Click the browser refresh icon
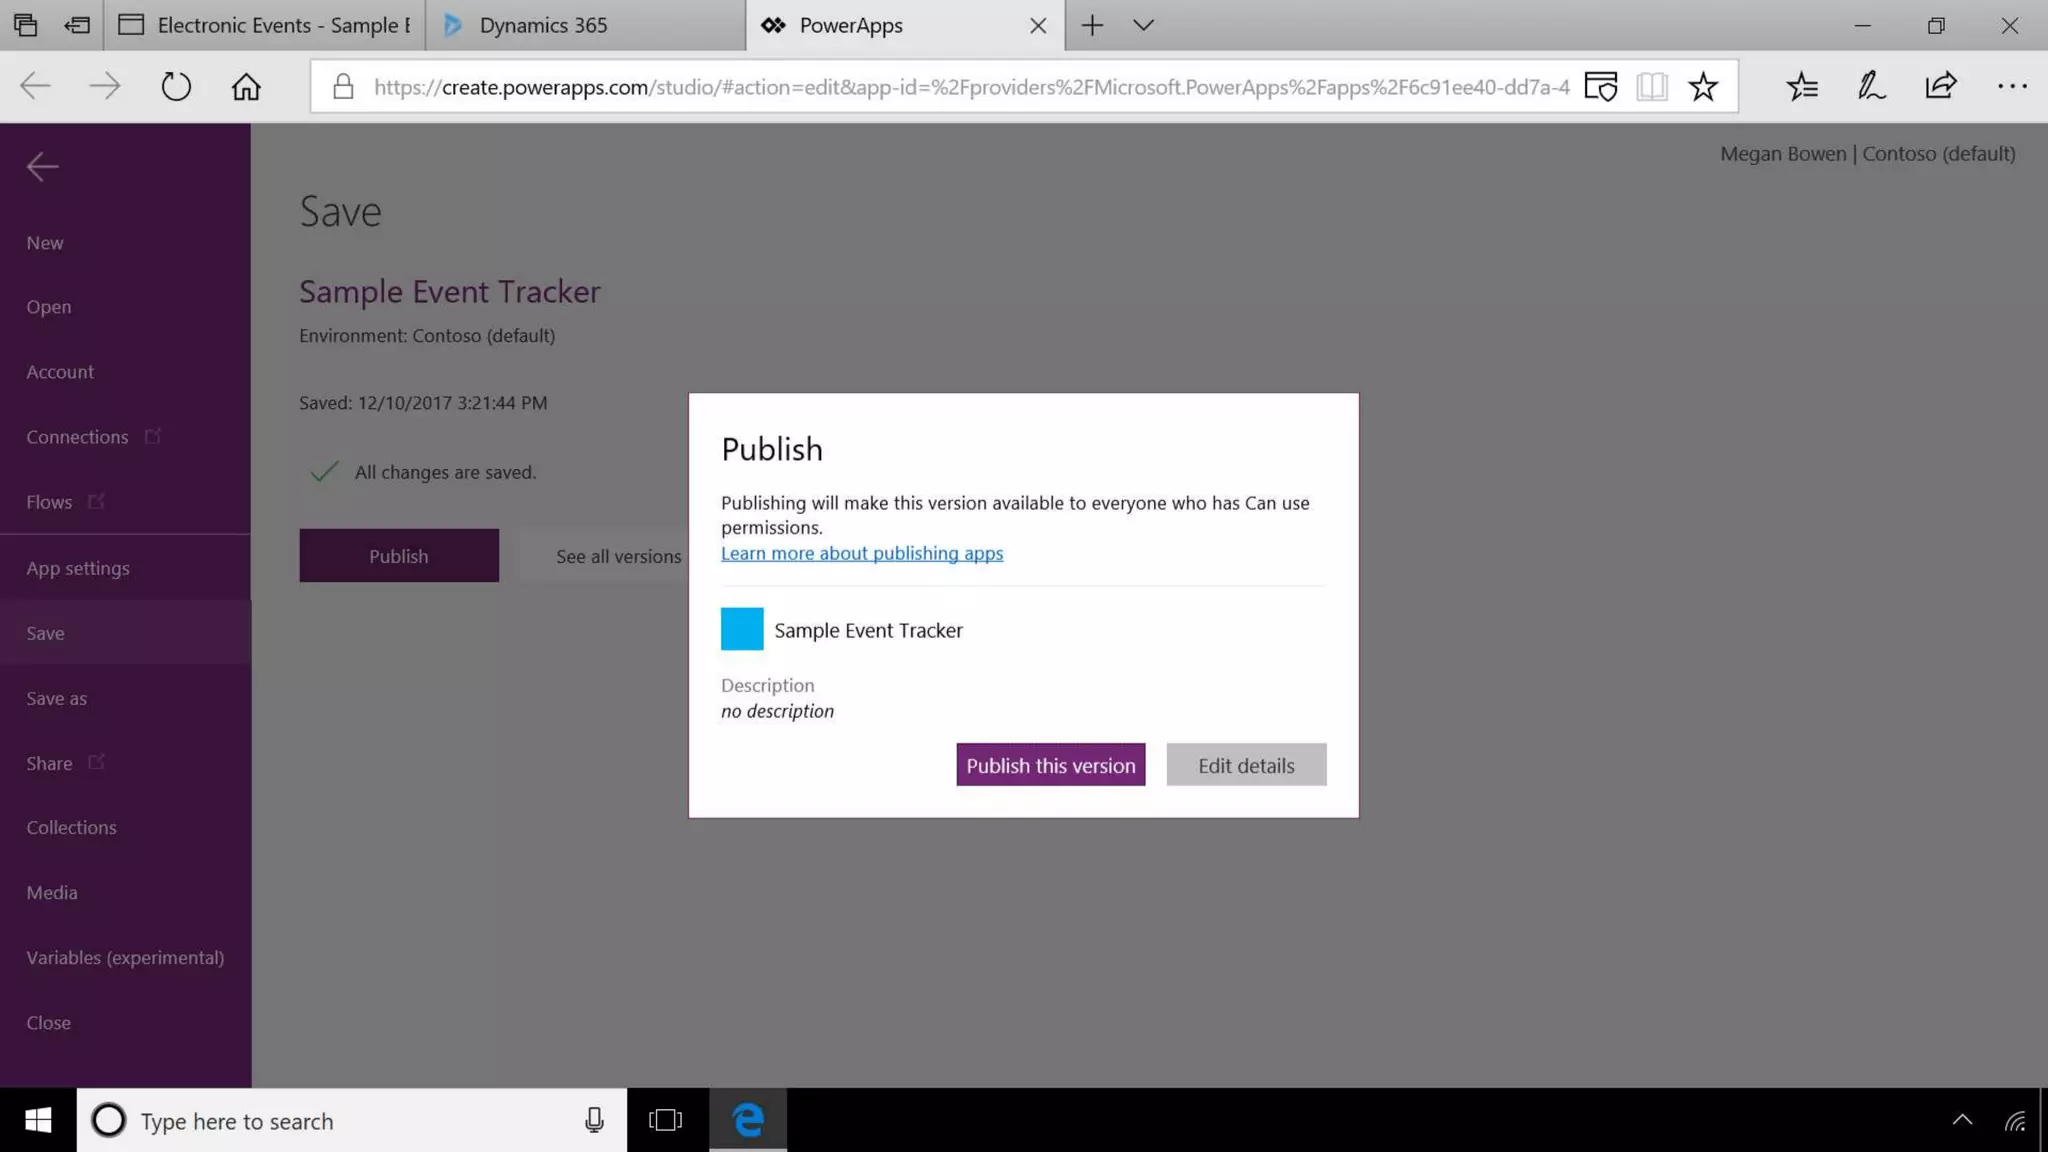 [176, 86]
